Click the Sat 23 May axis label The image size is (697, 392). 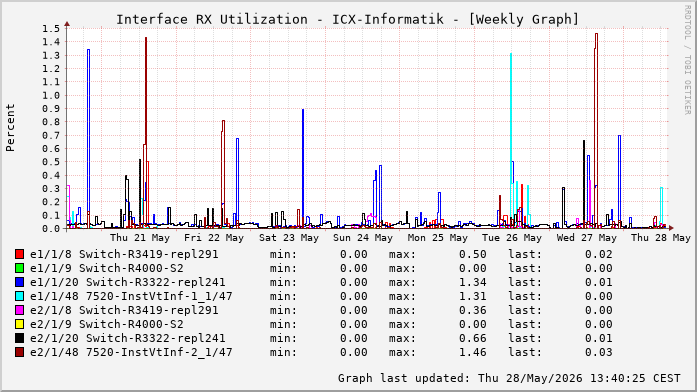pyautogui.click(x=289, y=238)
